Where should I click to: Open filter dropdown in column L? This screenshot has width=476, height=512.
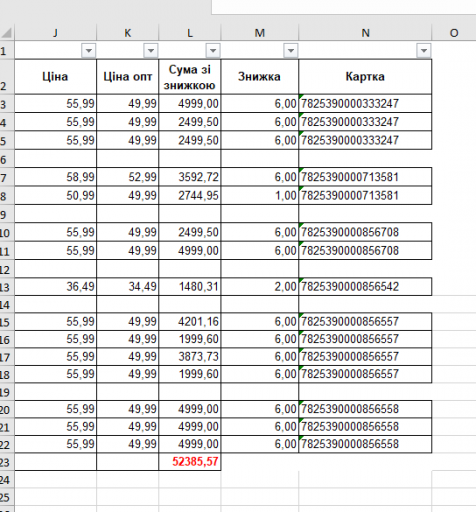213,51
